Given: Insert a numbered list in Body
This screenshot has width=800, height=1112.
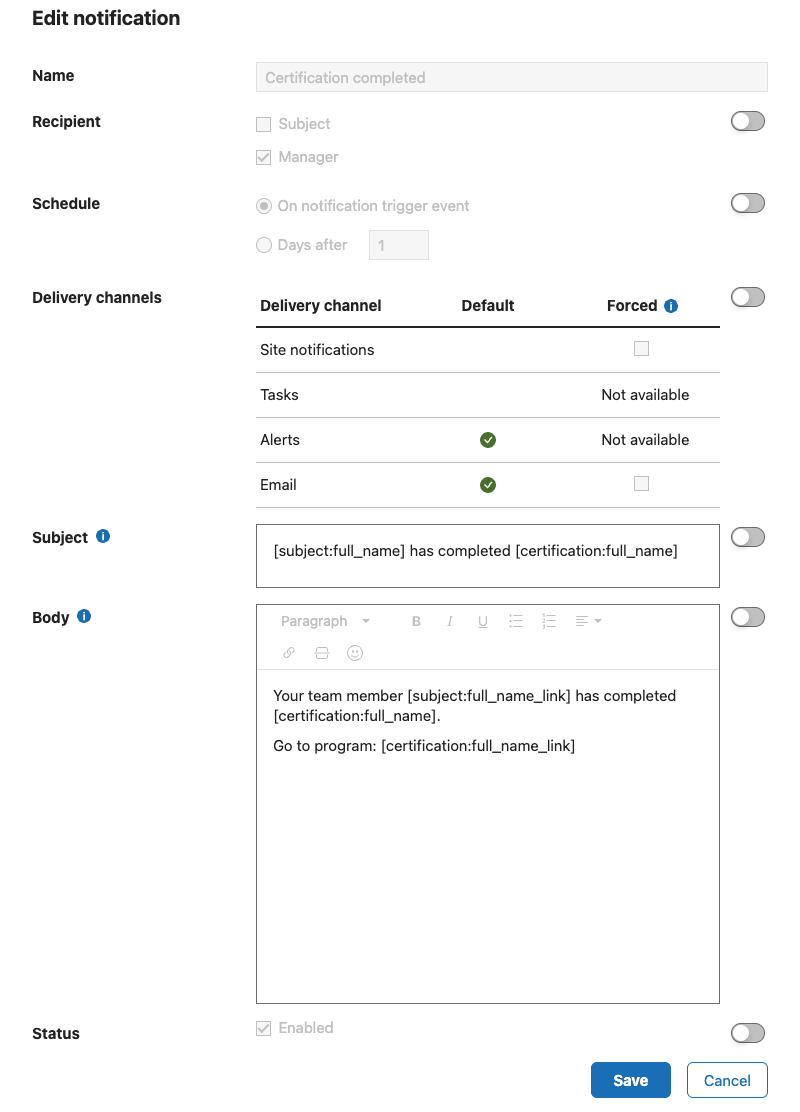Looking at the screenshot, I should [549, 621].
